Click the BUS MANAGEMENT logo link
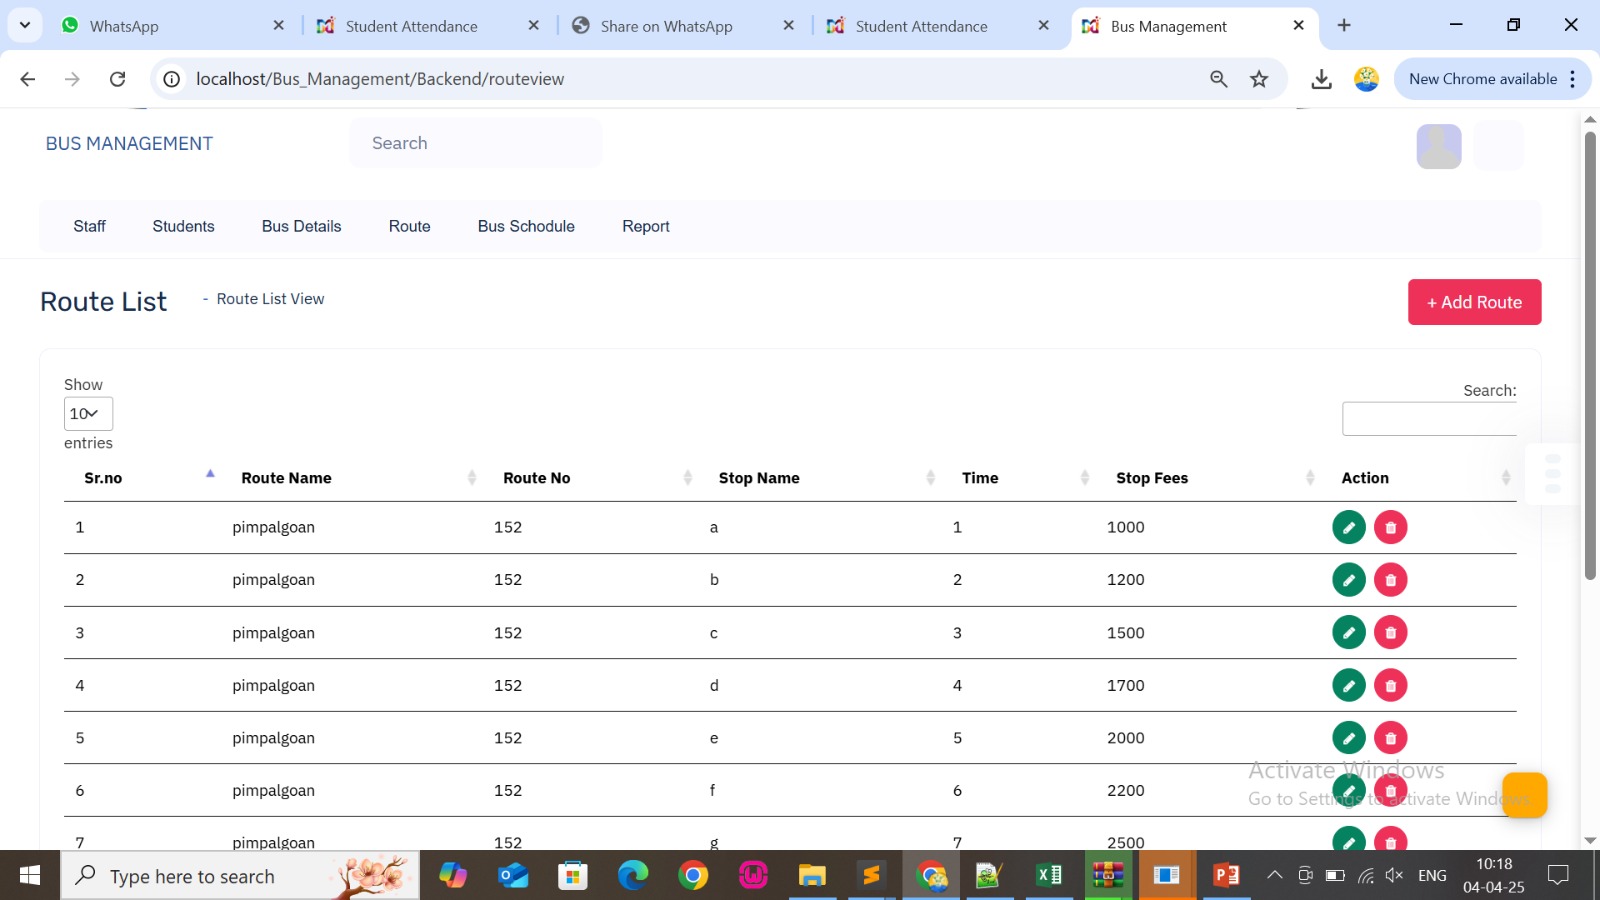The width and height of the screenshot is (1600, 900). (x=129, y=144)
